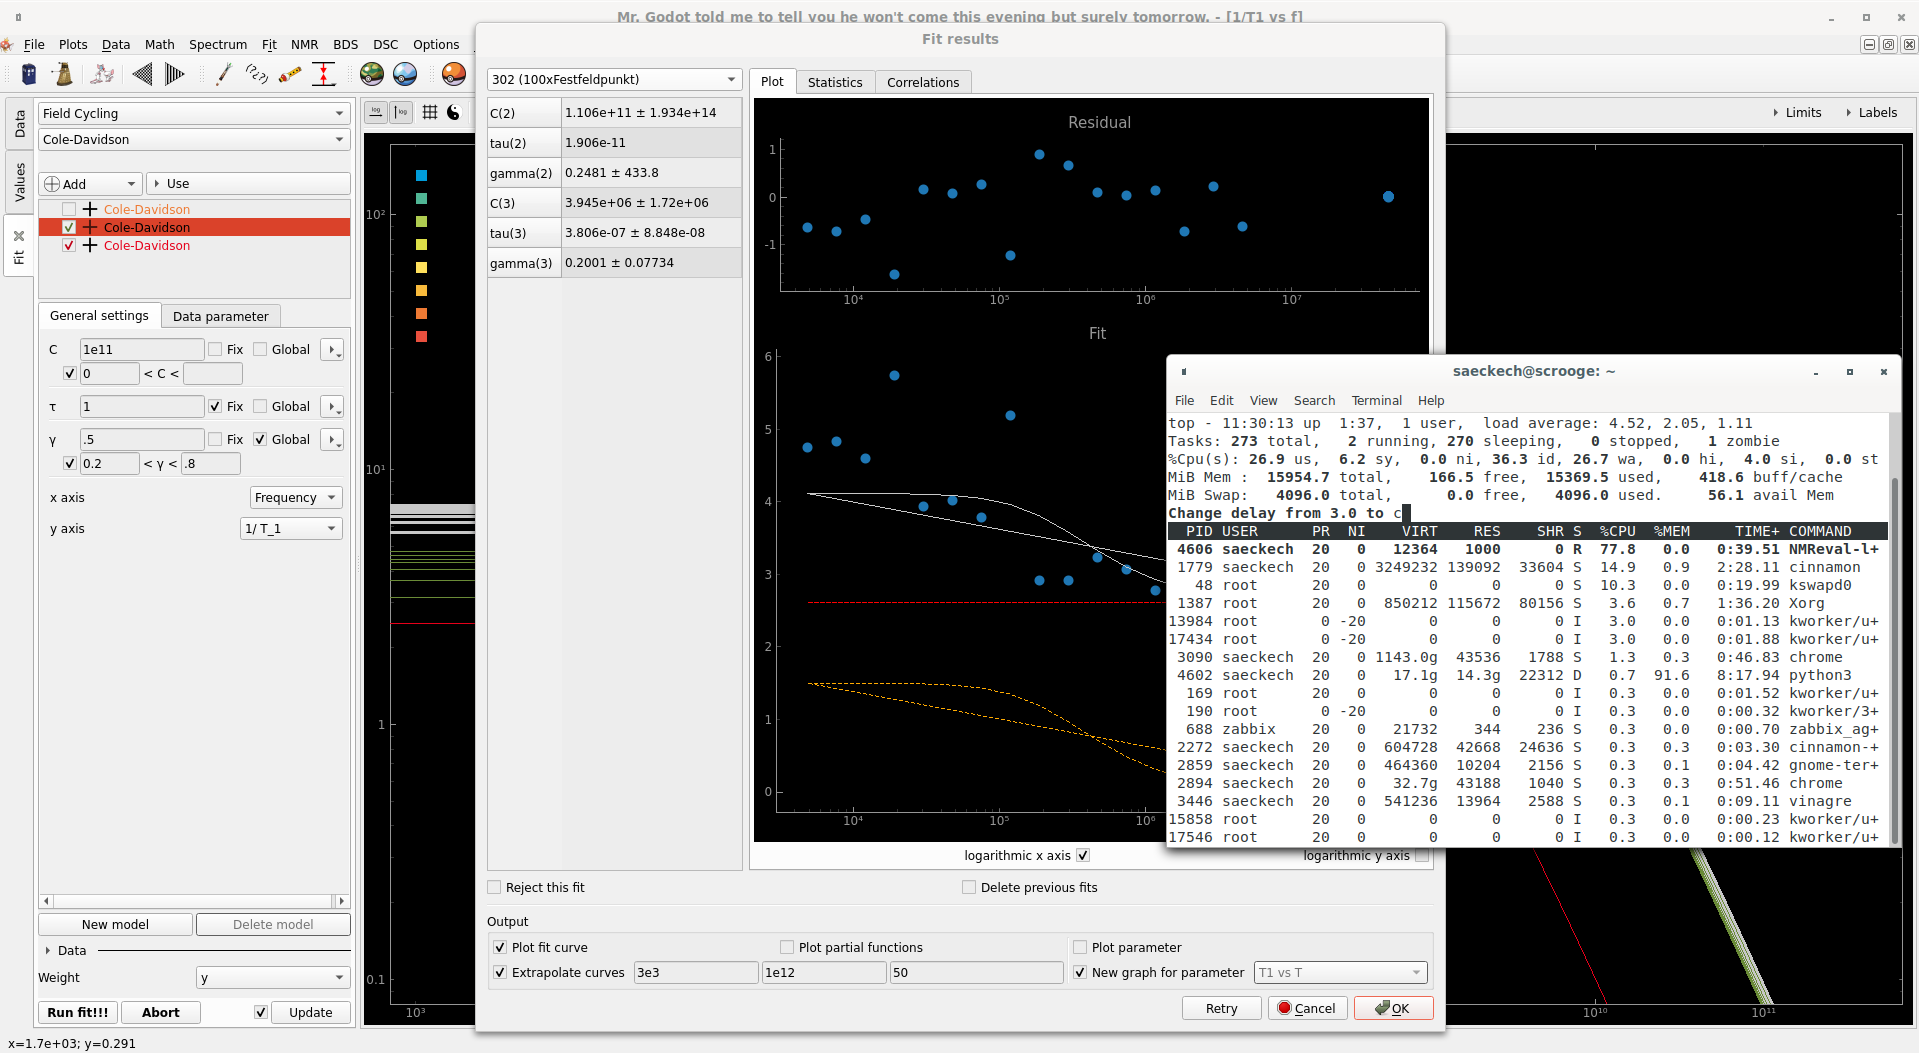Click the yin-yang icon above the graph
The width and height of the screenshot is (1919, 1053).
(x=454, y=112)
